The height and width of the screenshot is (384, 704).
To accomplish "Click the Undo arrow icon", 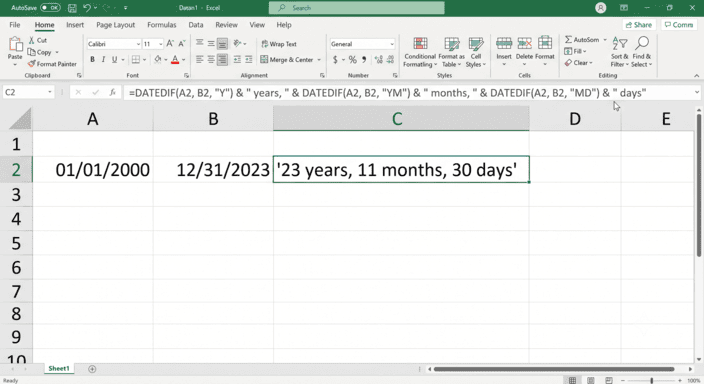I will pyautogui.click(x=87, y=8).
